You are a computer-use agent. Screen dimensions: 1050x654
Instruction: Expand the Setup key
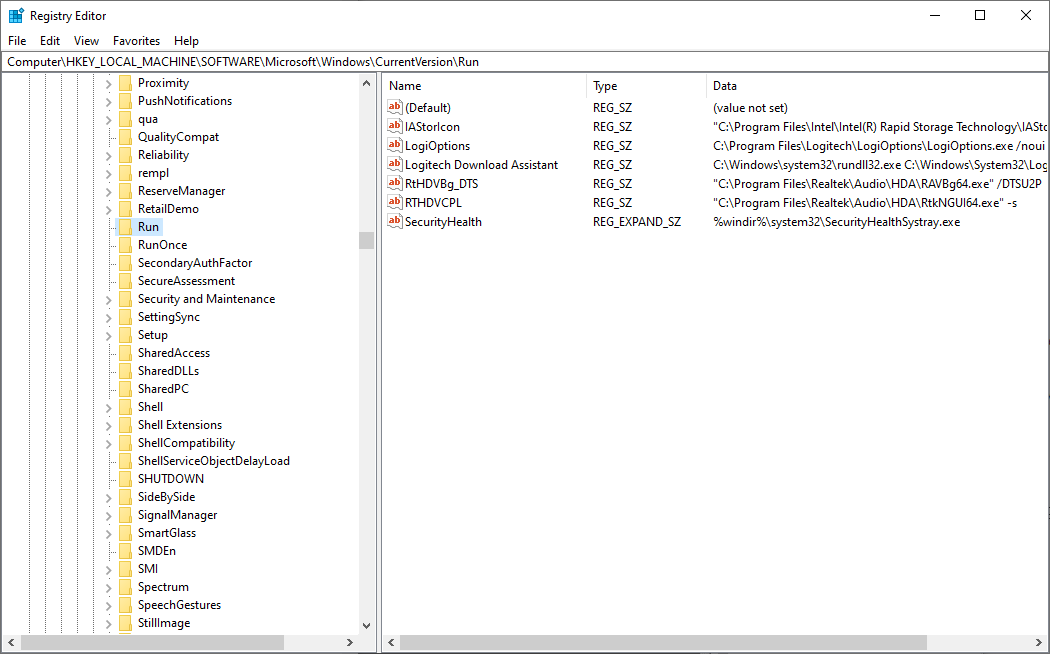(108, 335)
